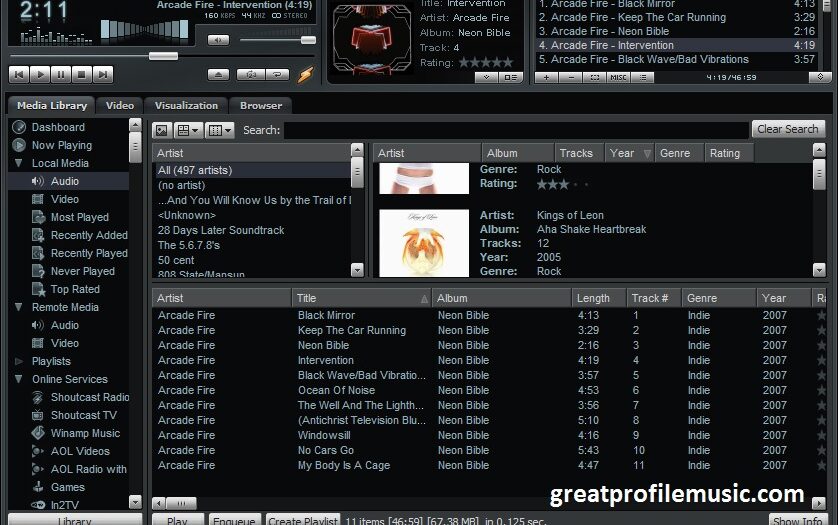This screenshot has width=838, height=525.
Task: Remove items with playlist minus button
Action: 571,78
